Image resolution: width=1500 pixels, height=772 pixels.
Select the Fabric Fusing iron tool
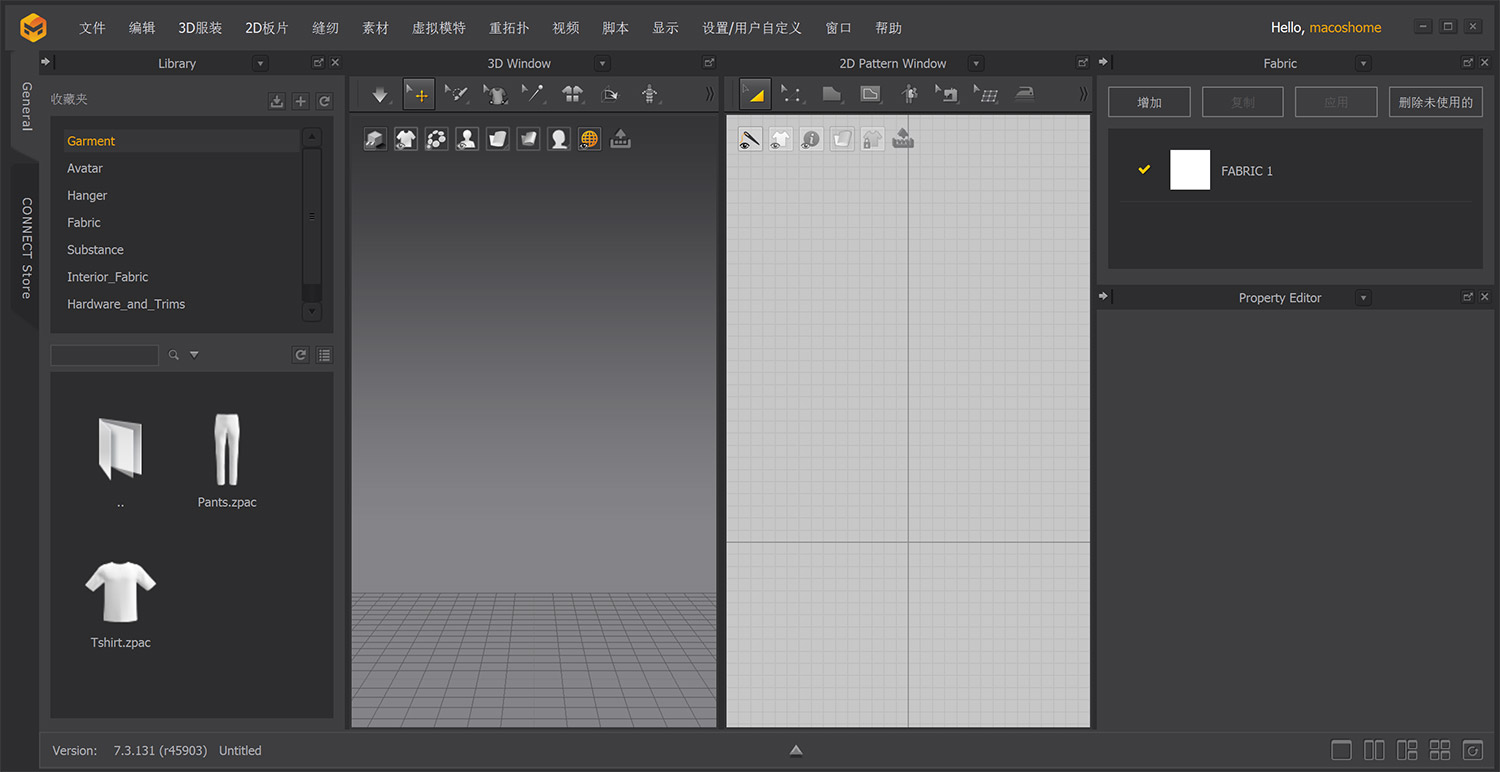(1026, 94)
